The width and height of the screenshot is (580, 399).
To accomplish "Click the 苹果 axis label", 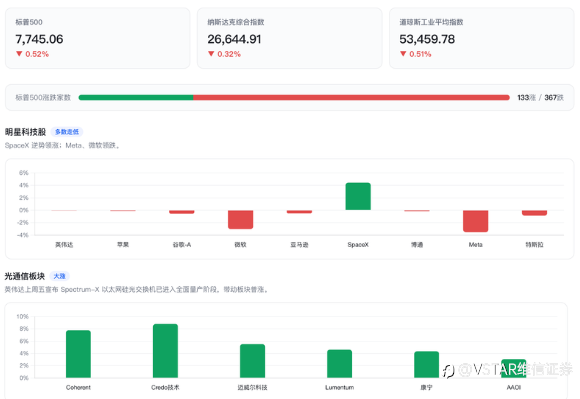I will 123,245.
